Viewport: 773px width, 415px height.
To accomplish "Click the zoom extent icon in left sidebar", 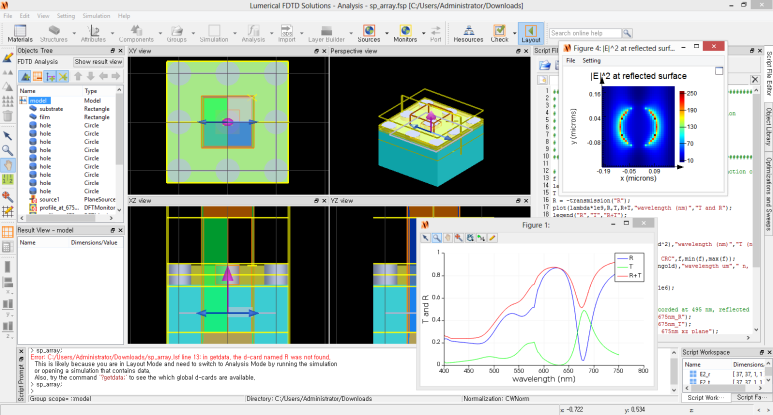I will tap(7, 196).
